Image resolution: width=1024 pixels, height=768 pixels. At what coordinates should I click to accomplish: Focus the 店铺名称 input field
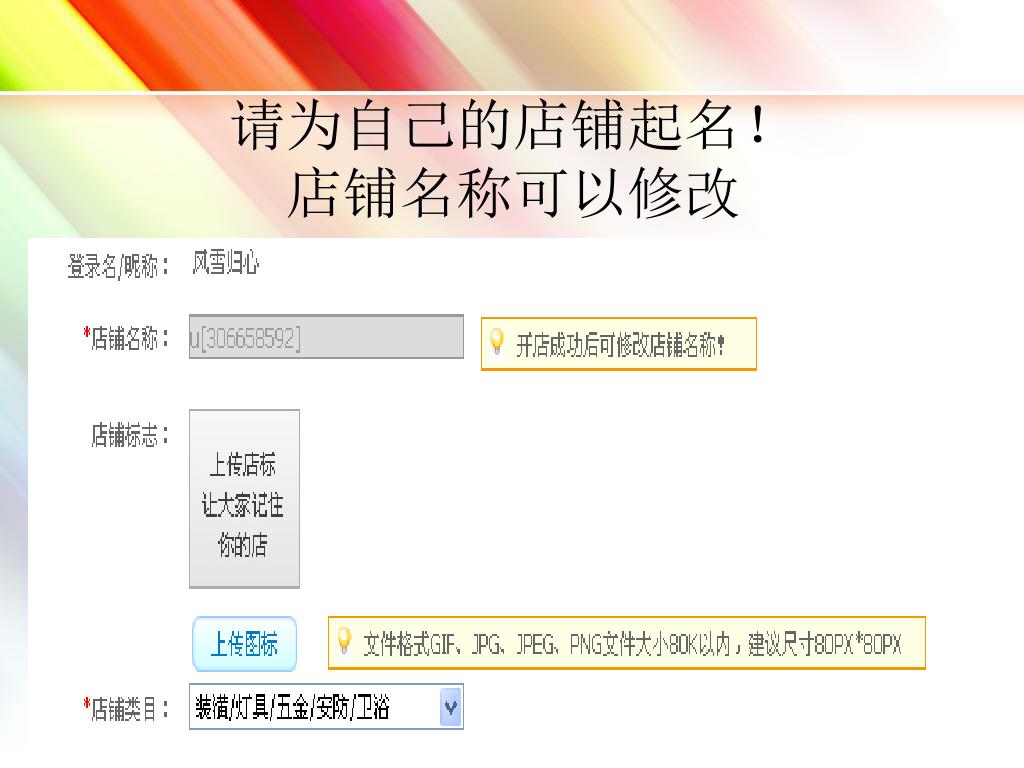coord(326,337)
